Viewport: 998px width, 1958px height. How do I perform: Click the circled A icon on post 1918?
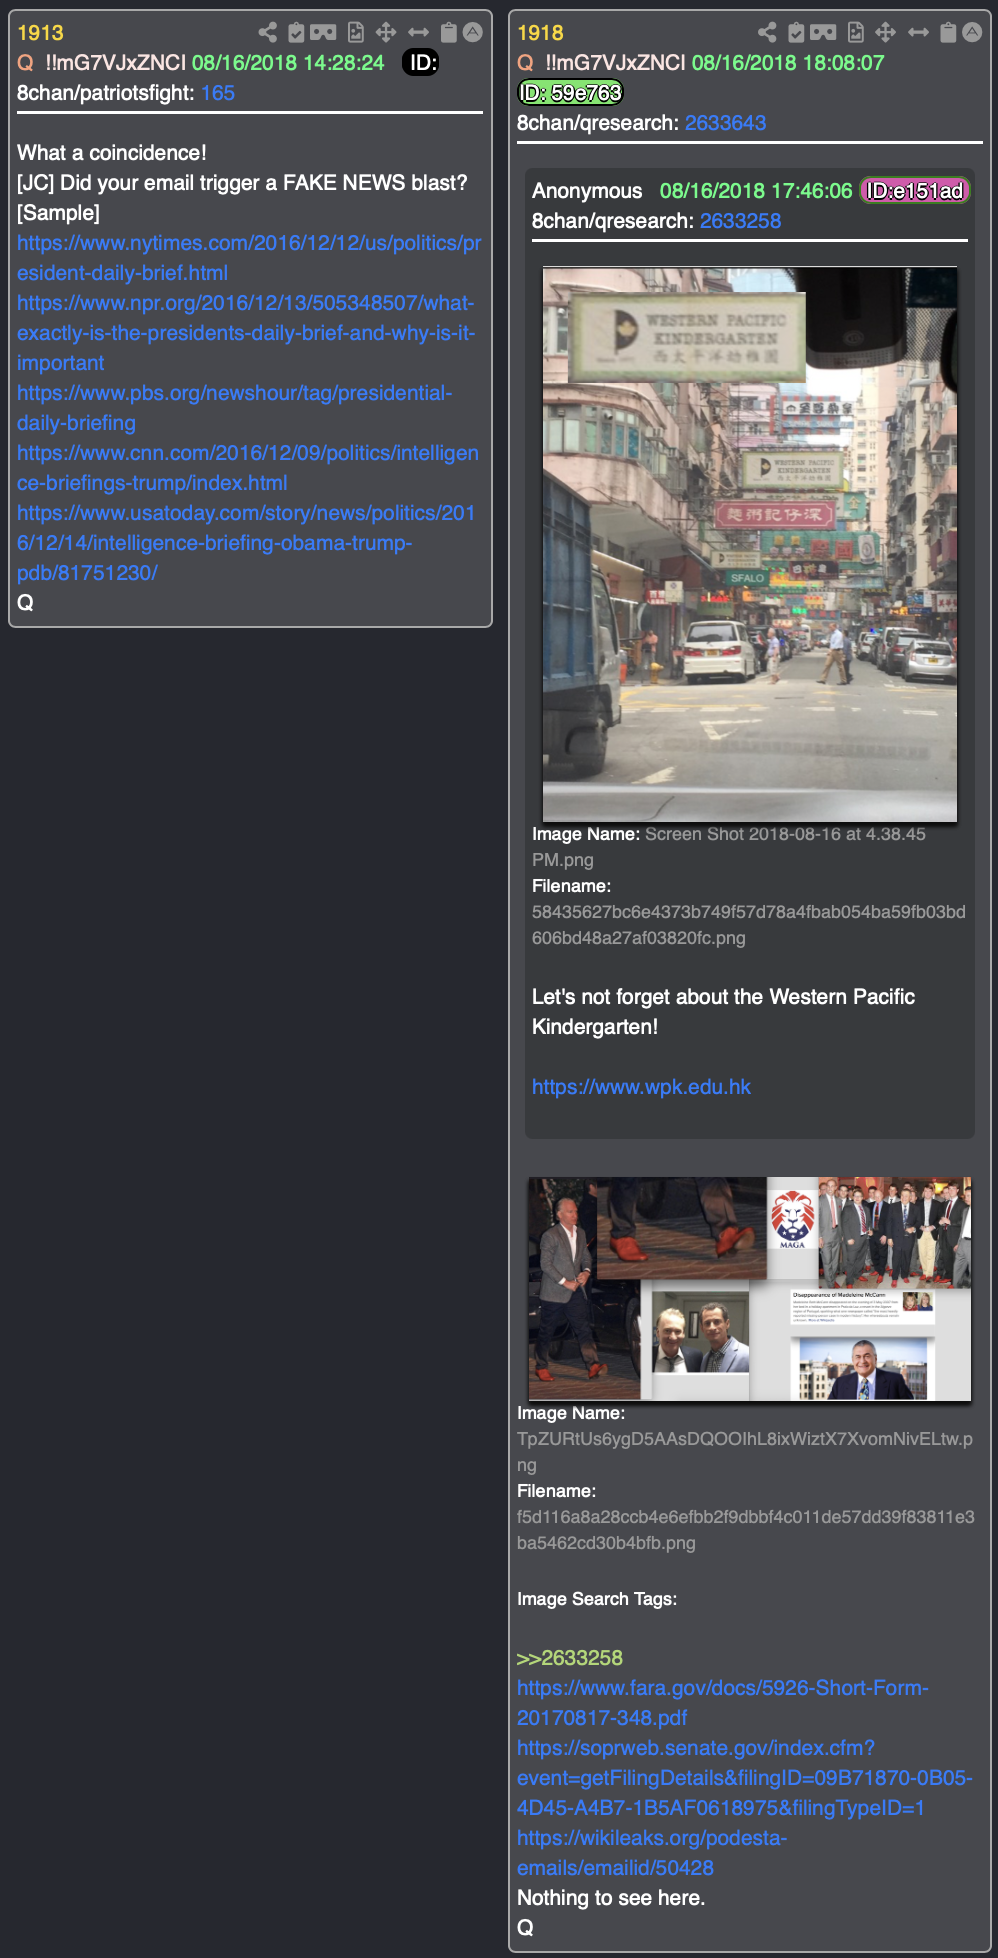[972, 32]
